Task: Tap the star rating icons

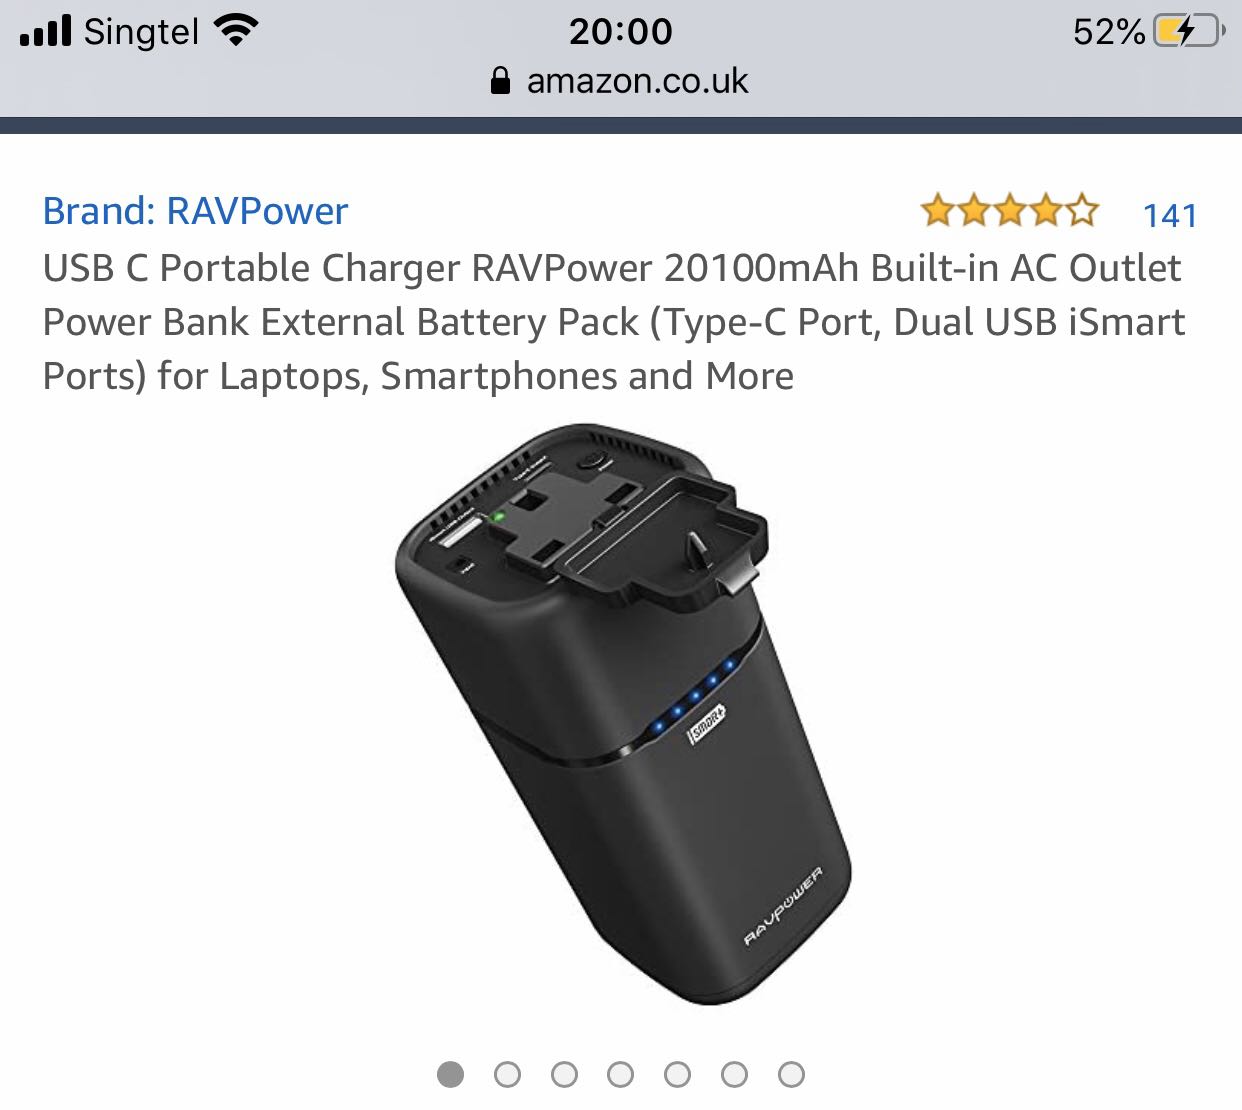Action: click(1009, 211)
